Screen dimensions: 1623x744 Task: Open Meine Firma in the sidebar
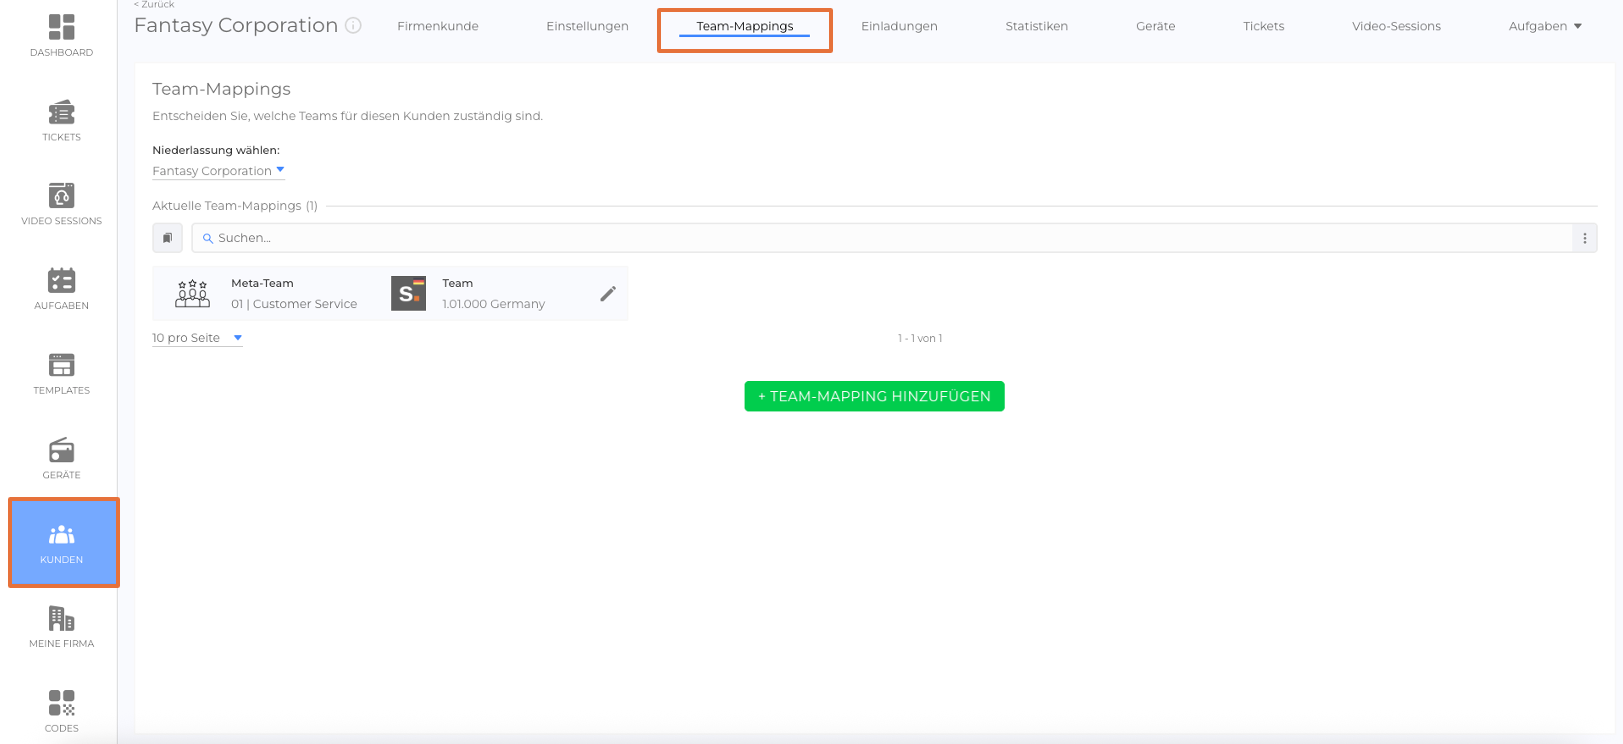61,627
